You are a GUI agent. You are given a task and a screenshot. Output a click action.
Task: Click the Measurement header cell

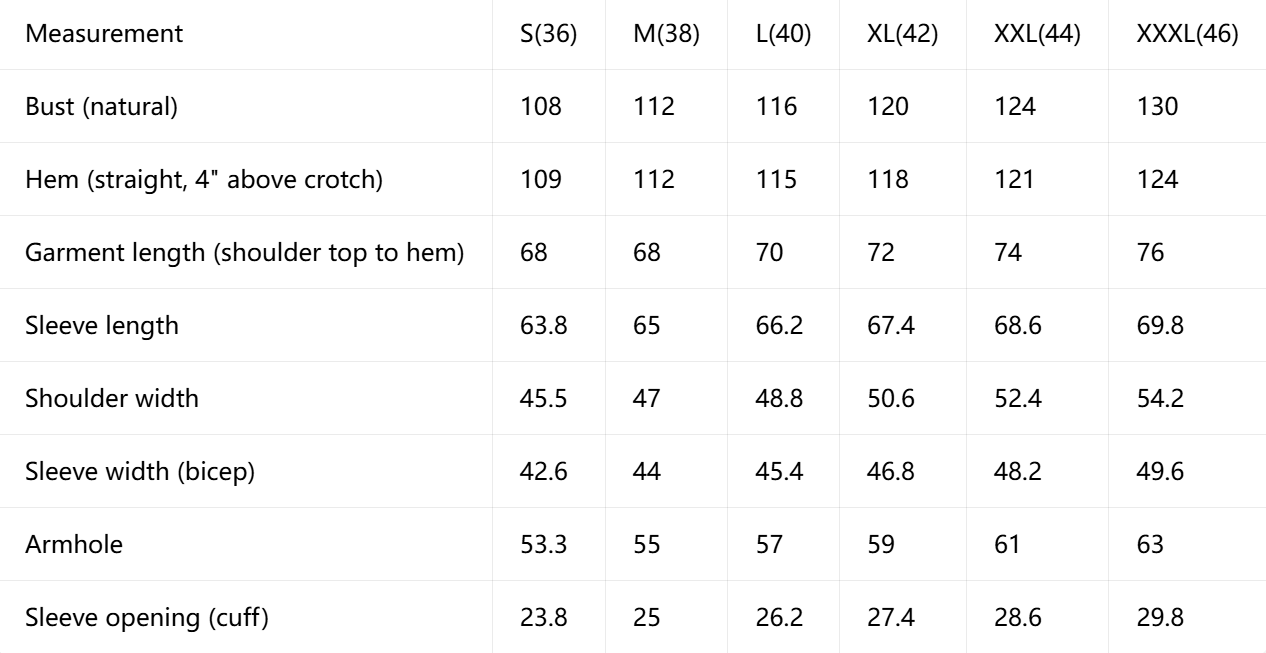[104, 34]
